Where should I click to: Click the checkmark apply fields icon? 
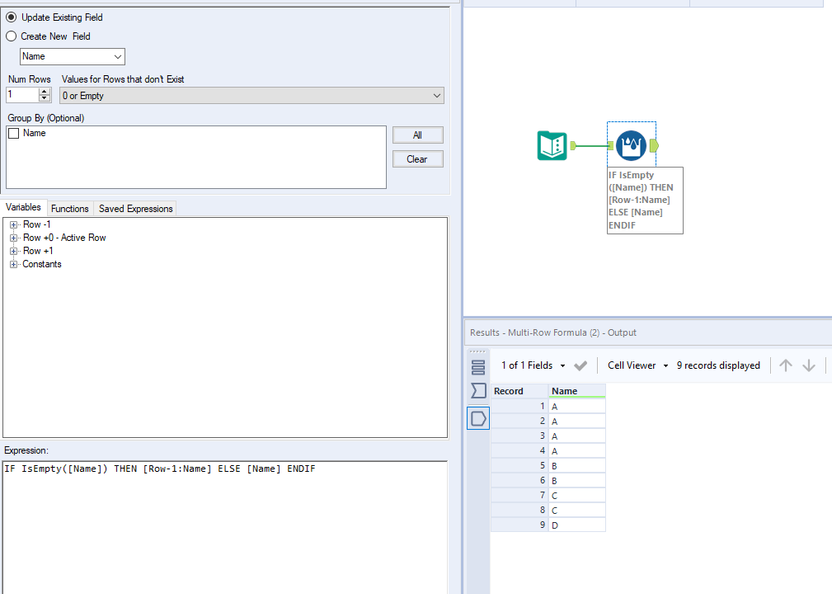580,366
